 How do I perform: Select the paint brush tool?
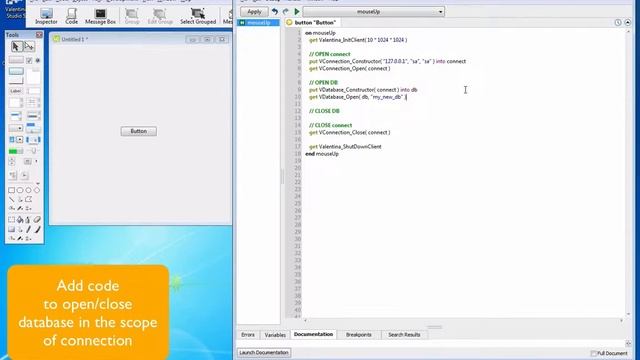(37, 230)
